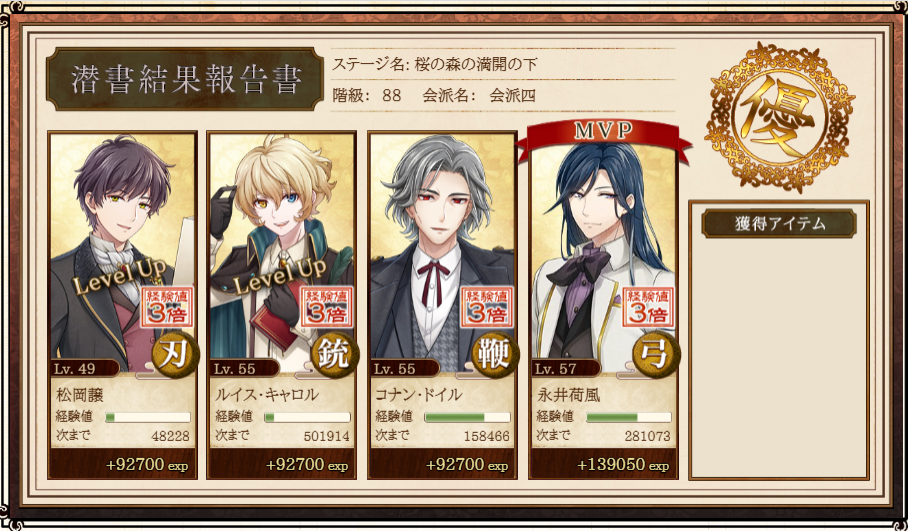The width and height of the screenshot is (908, 531).
Task: Click the 潜書結果報告書 title banner
Action: pyautogui.click(x=185, y=79)
